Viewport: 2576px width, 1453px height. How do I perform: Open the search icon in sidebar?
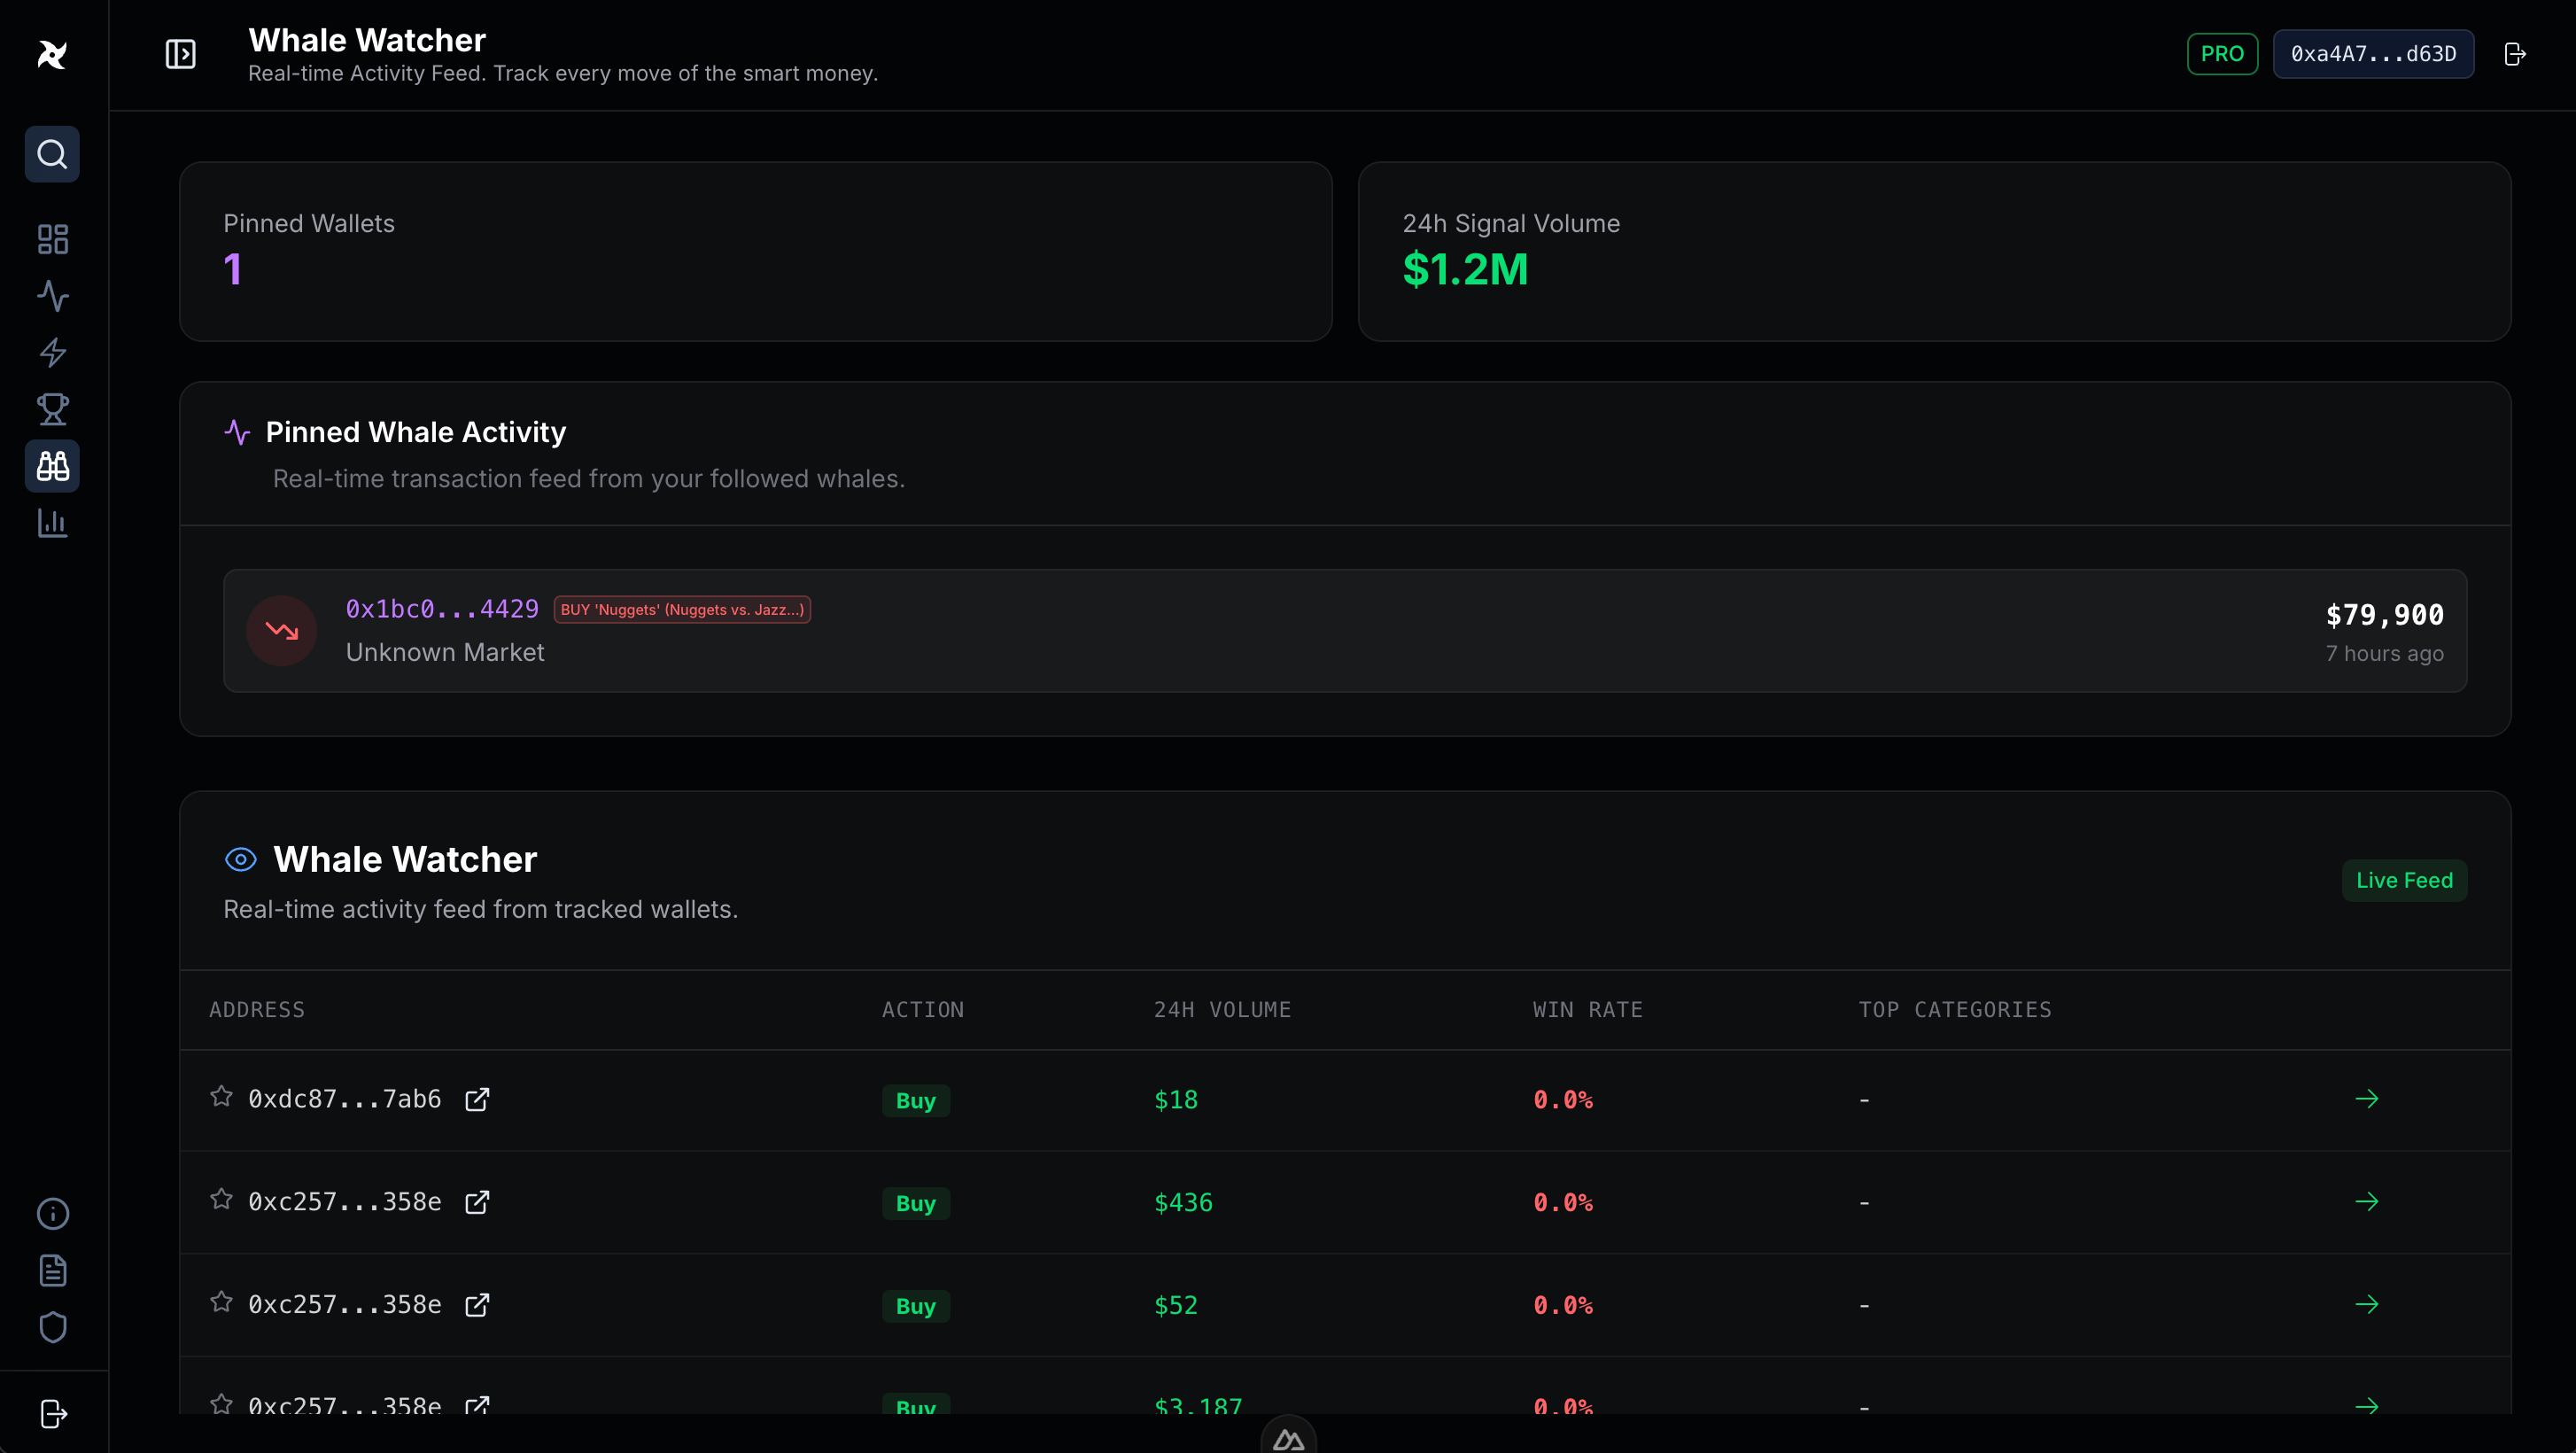(52, 154)
